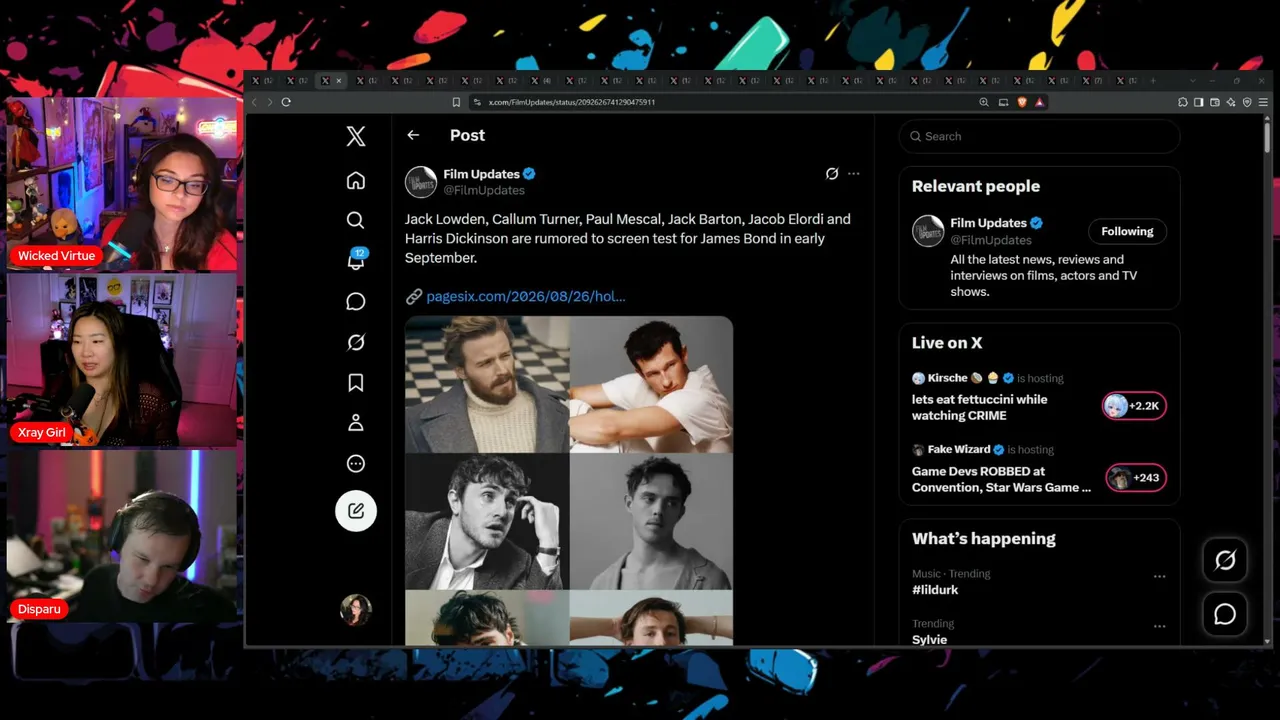Open the #lildurk trending topic
Image resolution: width=1280 pixels, height=720 pixels.
[x=935, y=590]
